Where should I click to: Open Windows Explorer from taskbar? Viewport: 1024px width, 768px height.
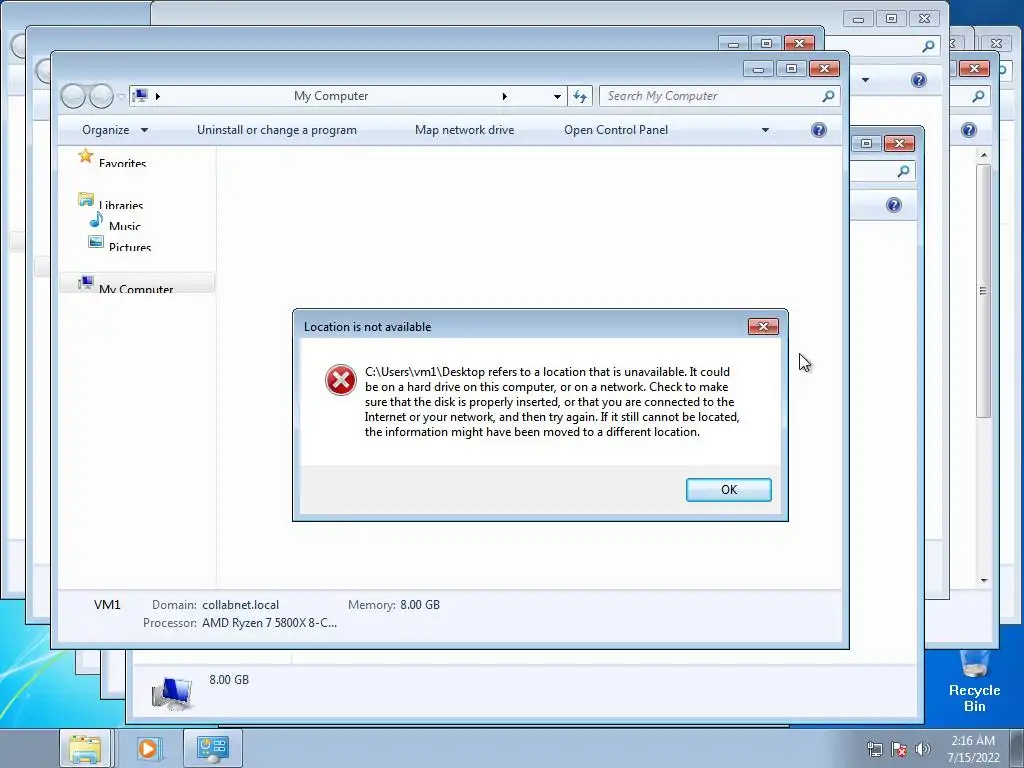pos(85,748)
